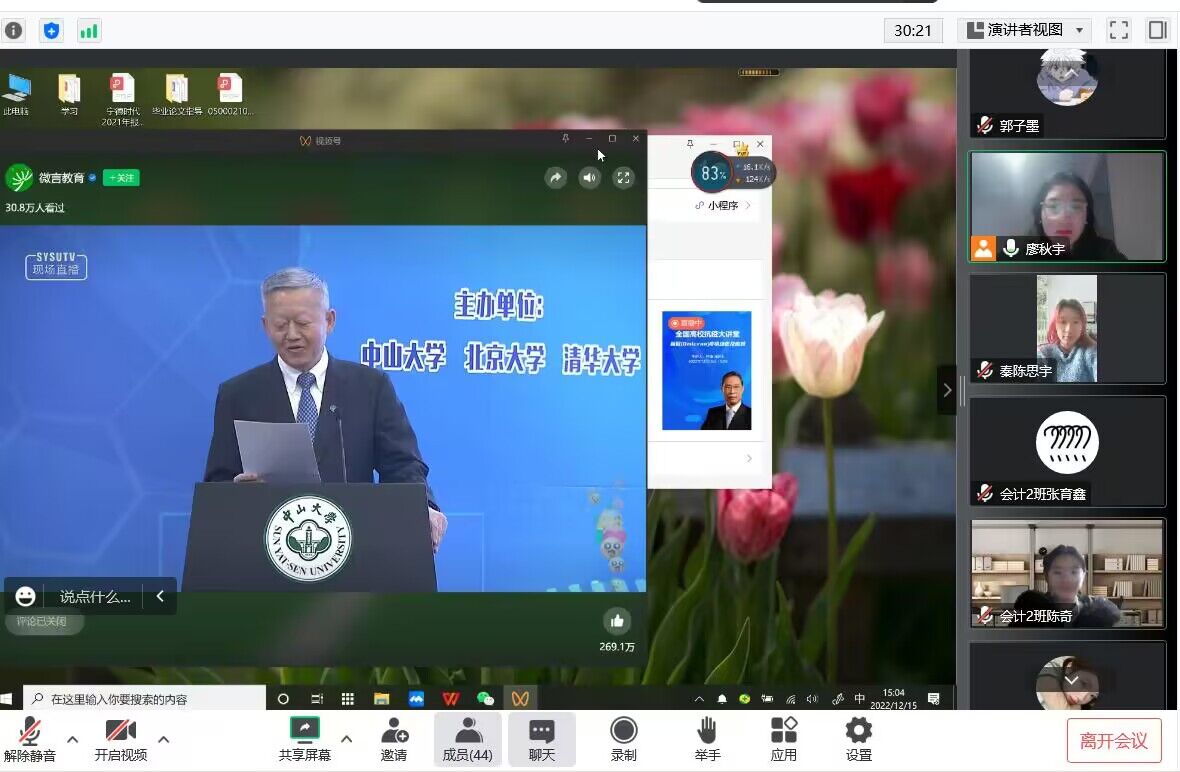This screenshot has height=772, width=1180.
Task: Click the green +关注 follow button
Action: [x=121, y=178]
